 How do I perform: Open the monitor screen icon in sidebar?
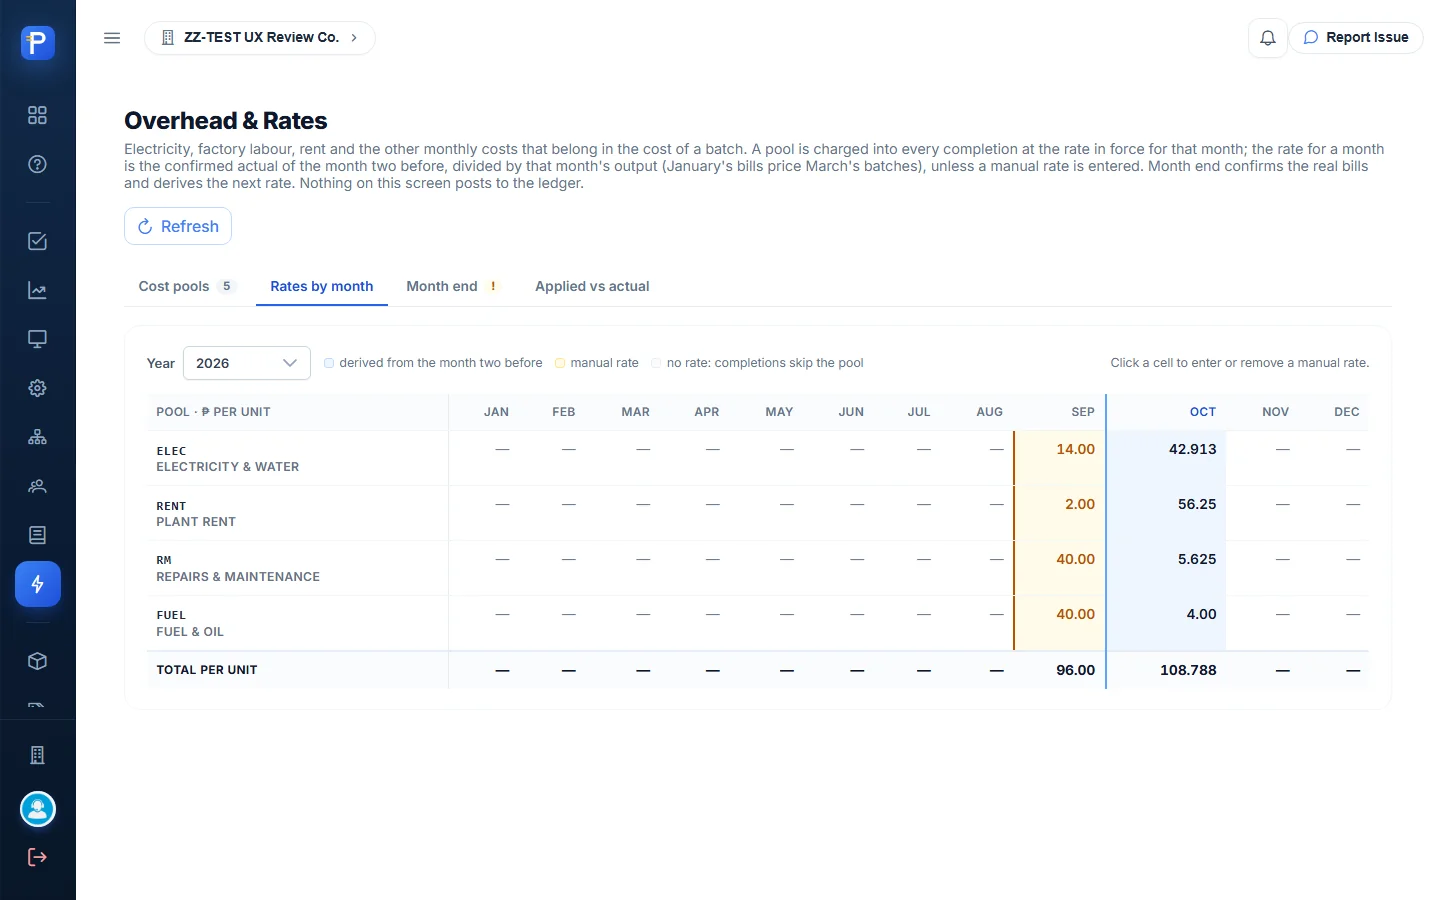[37, 339]
